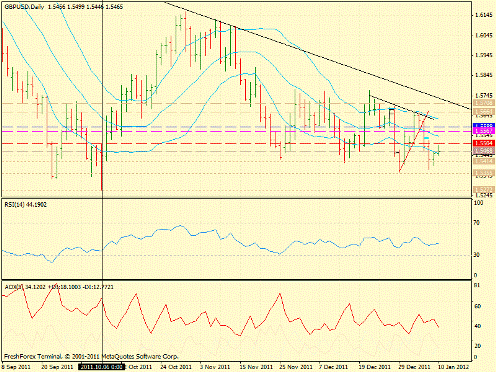The image size is (496, 372).
Task: Click the 24 Oct 2011 date label
Action: pyautogui.click(x=176, y=367)
